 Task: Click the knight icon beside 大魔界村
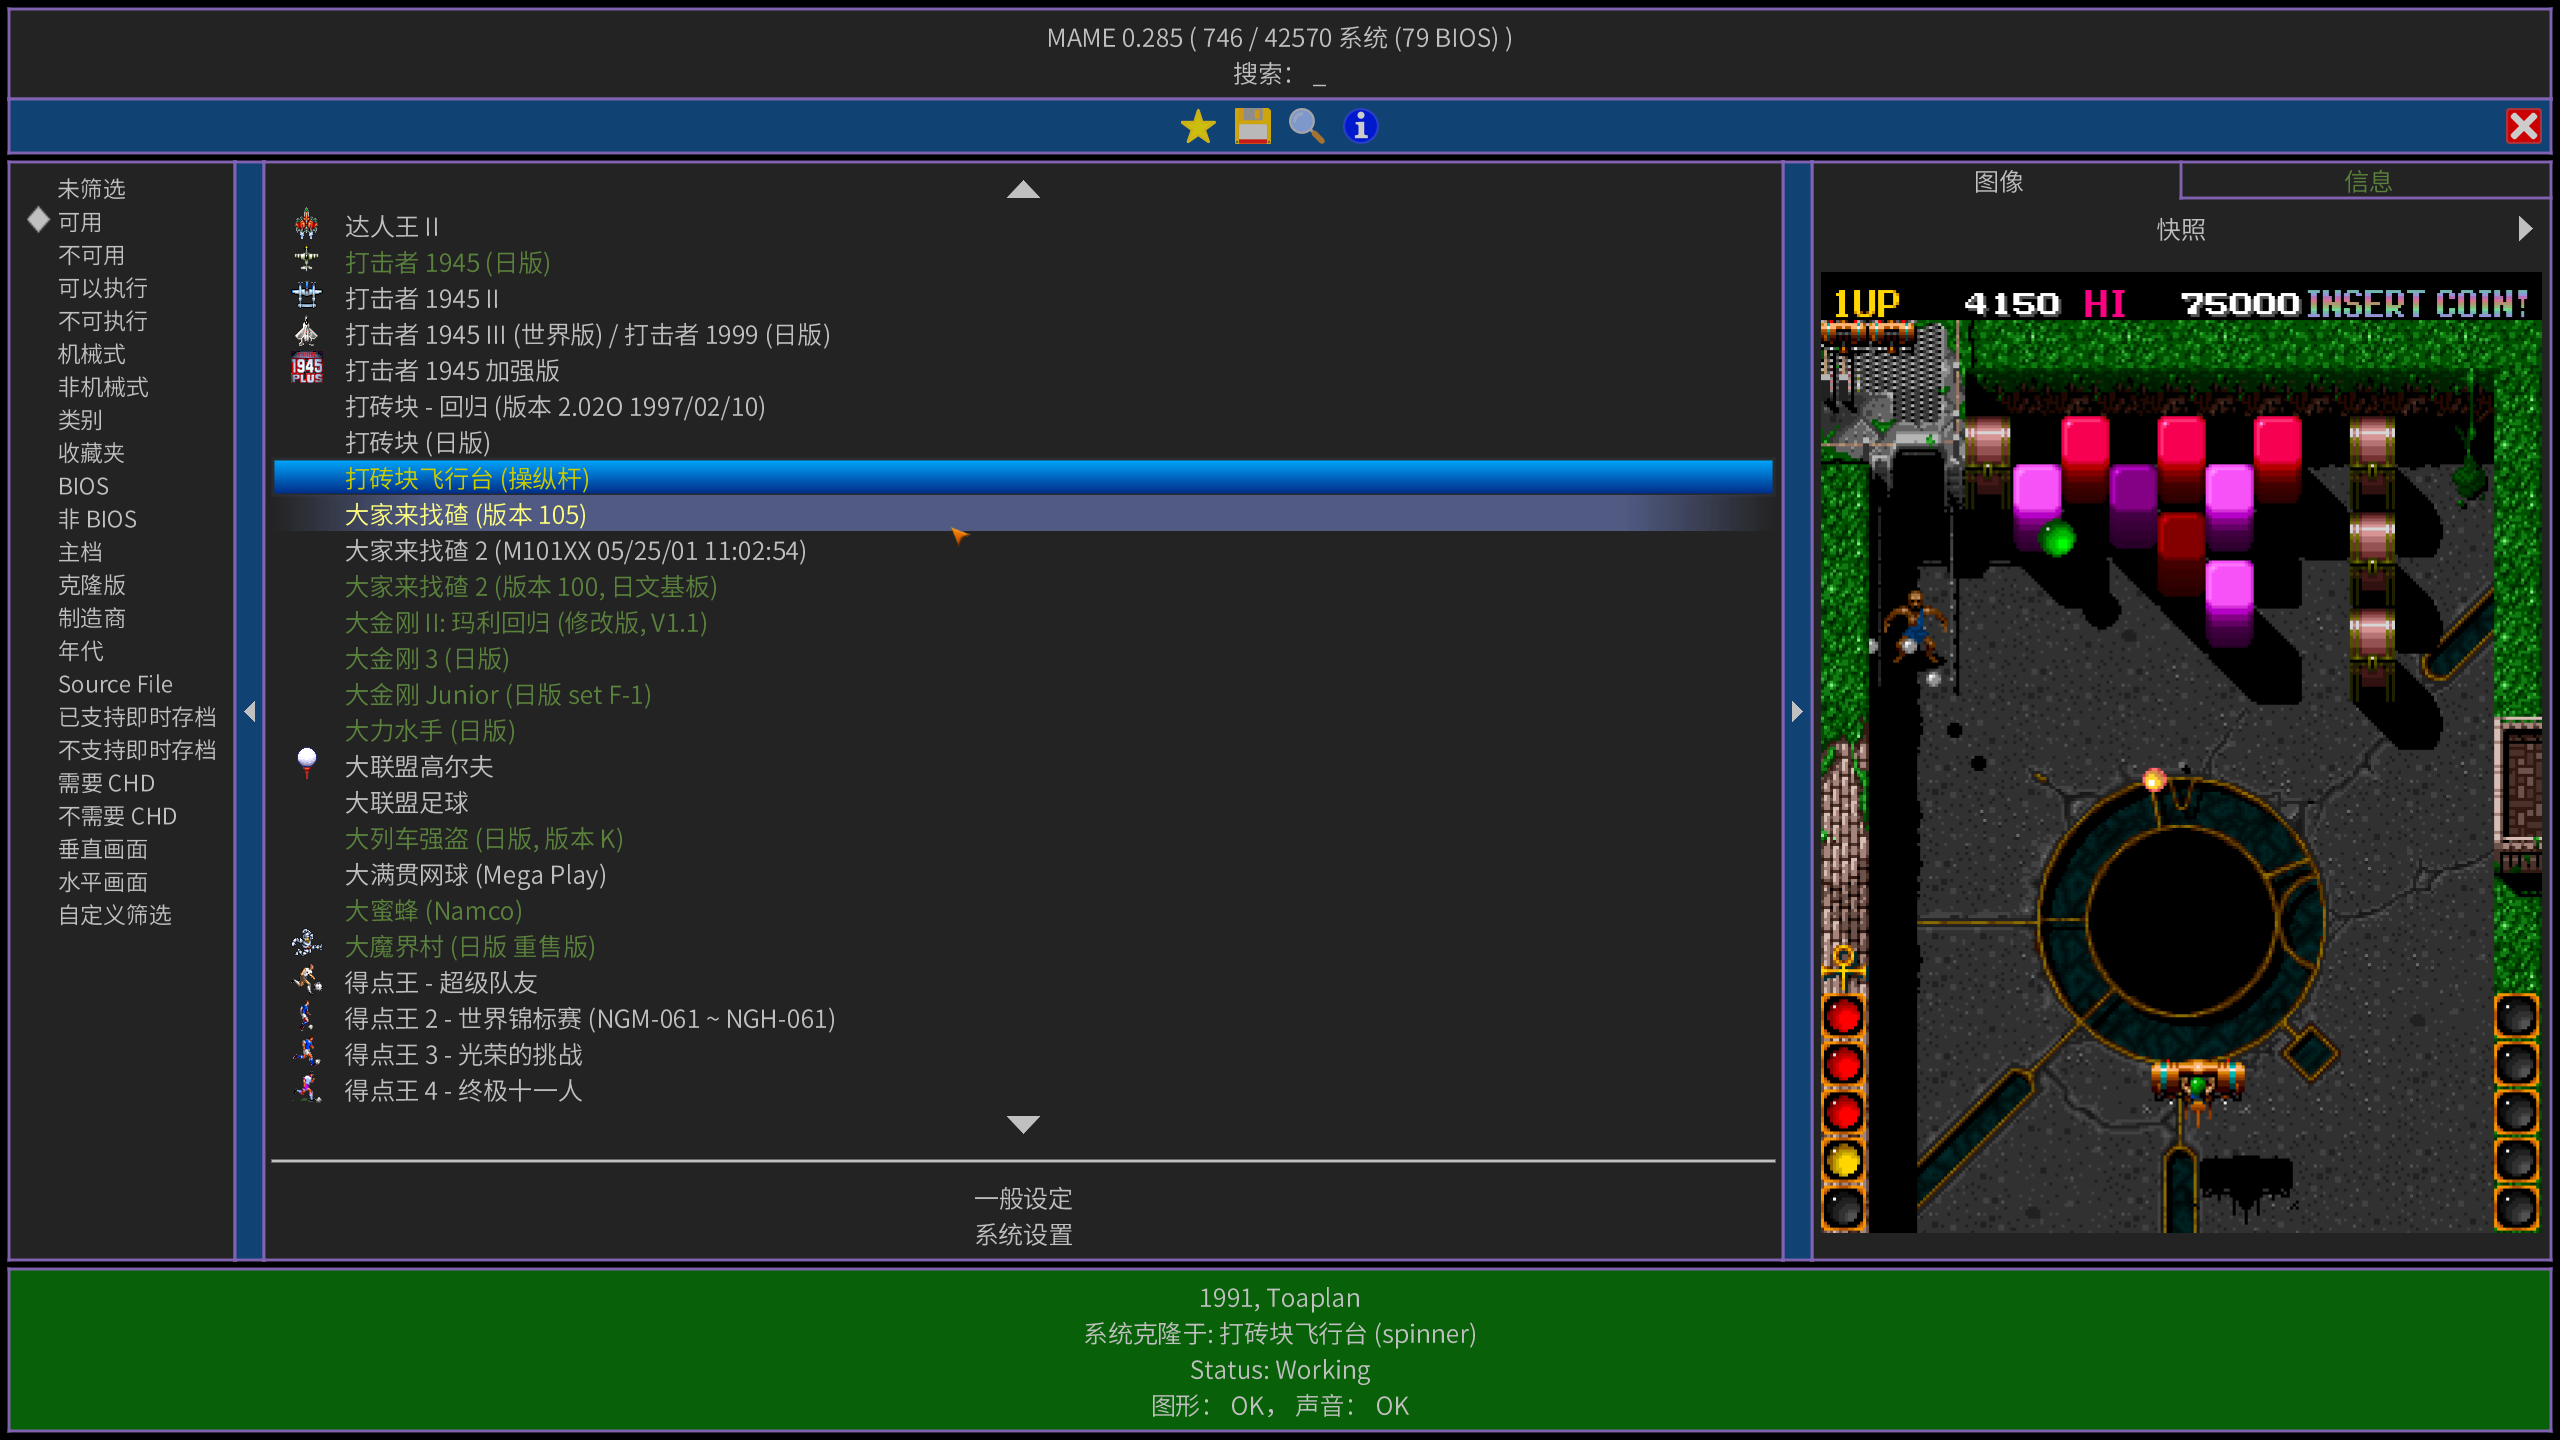click(306, 945)
